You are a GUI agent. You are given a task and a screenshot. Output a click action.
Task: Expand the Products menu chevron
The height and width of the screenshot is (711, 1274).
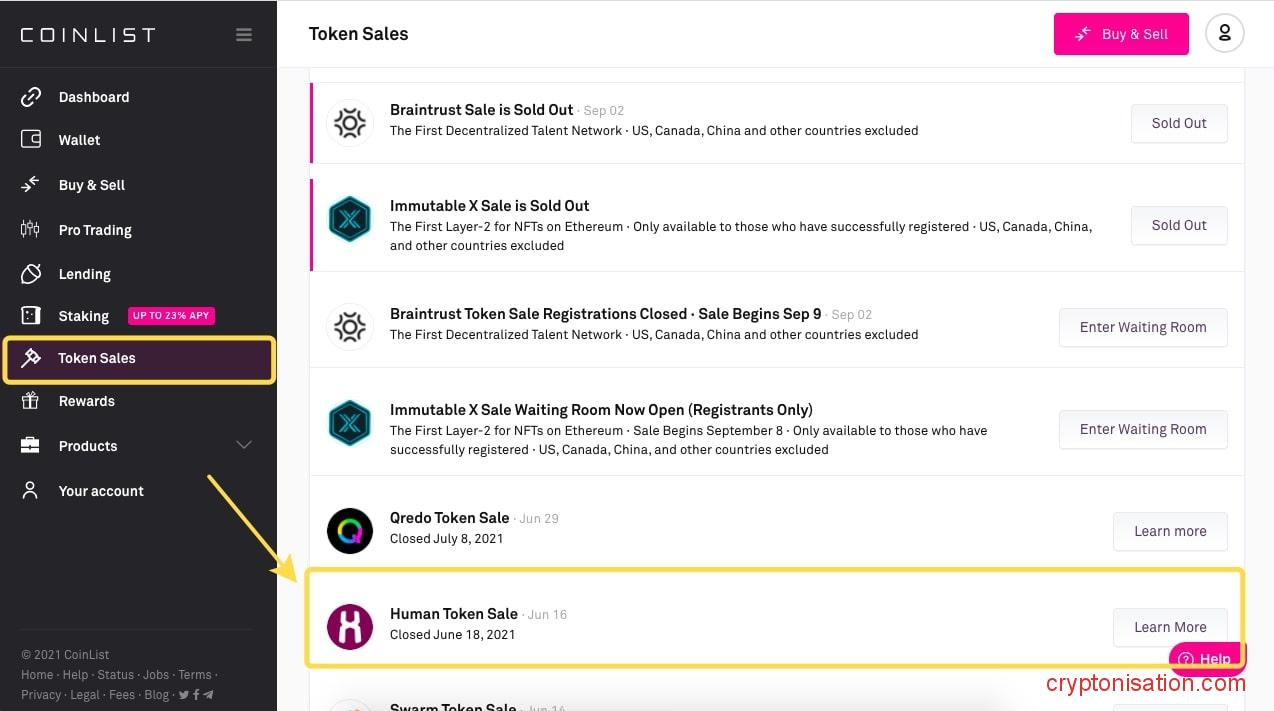244,445
